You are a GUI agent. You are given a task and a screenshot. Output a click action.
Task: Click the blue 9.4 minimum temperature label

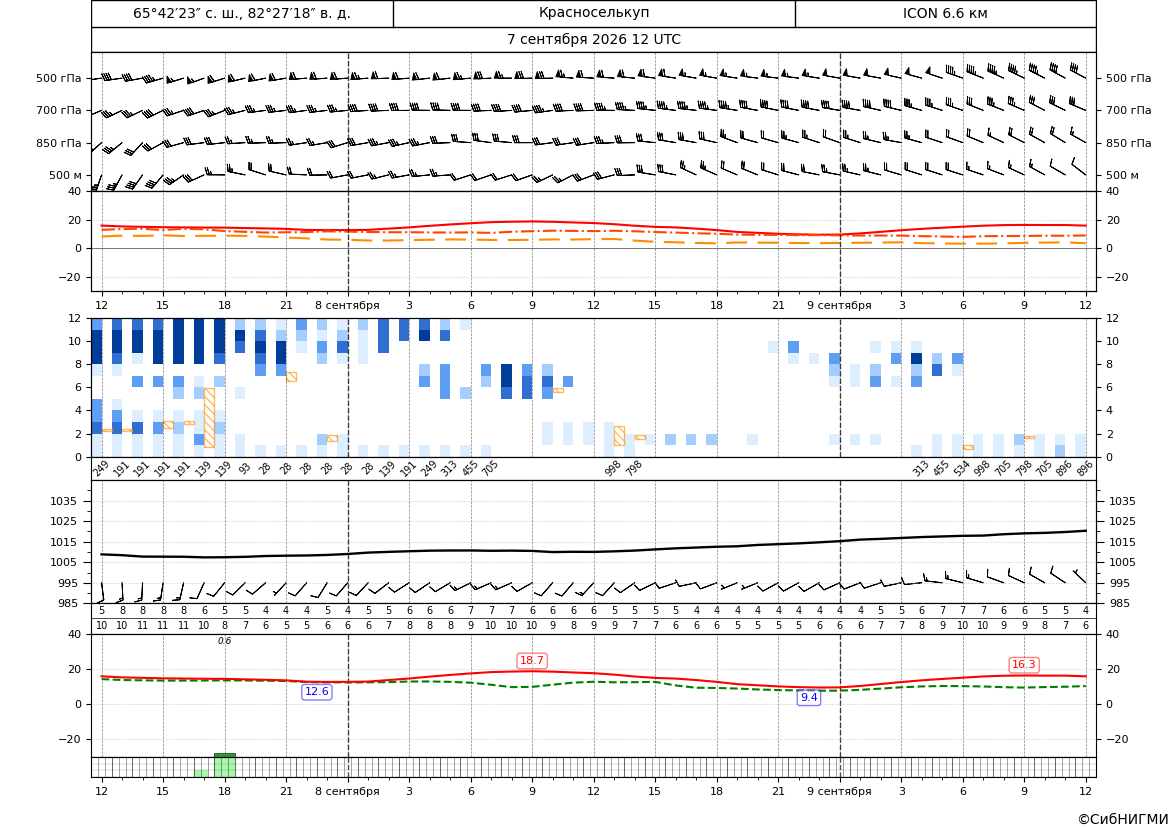tap(808, 698)
